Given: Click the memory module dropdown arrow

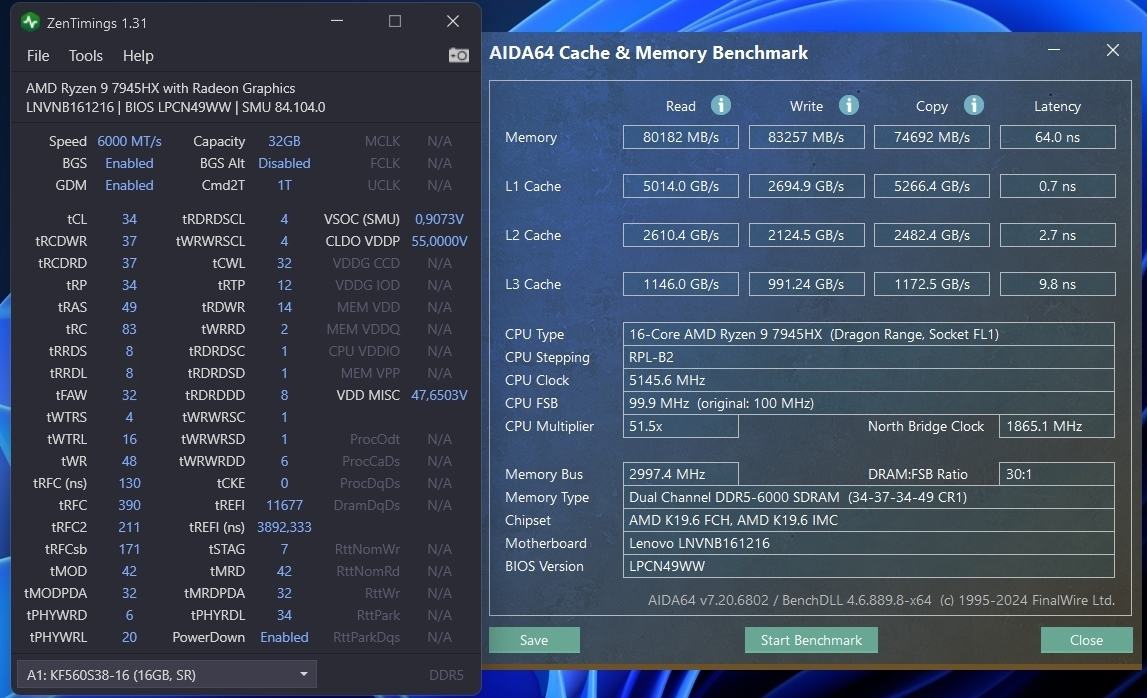Looking at the screenshot, I should (x=304, y=674).
